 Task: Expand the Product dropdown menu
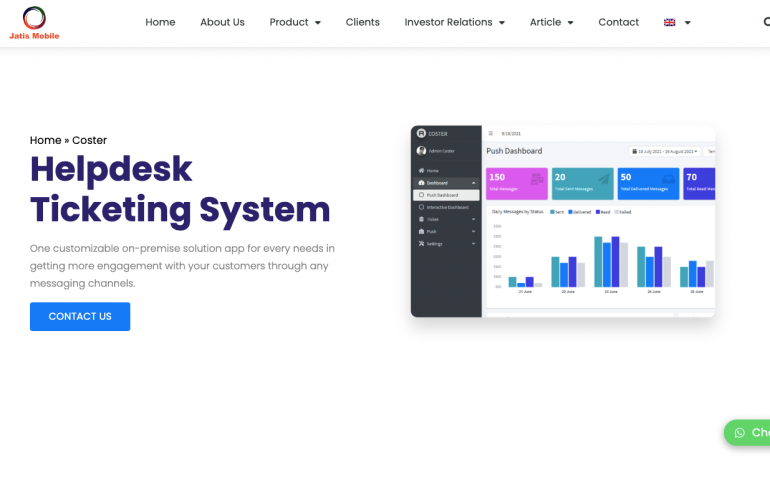click(x=295, y=22)
